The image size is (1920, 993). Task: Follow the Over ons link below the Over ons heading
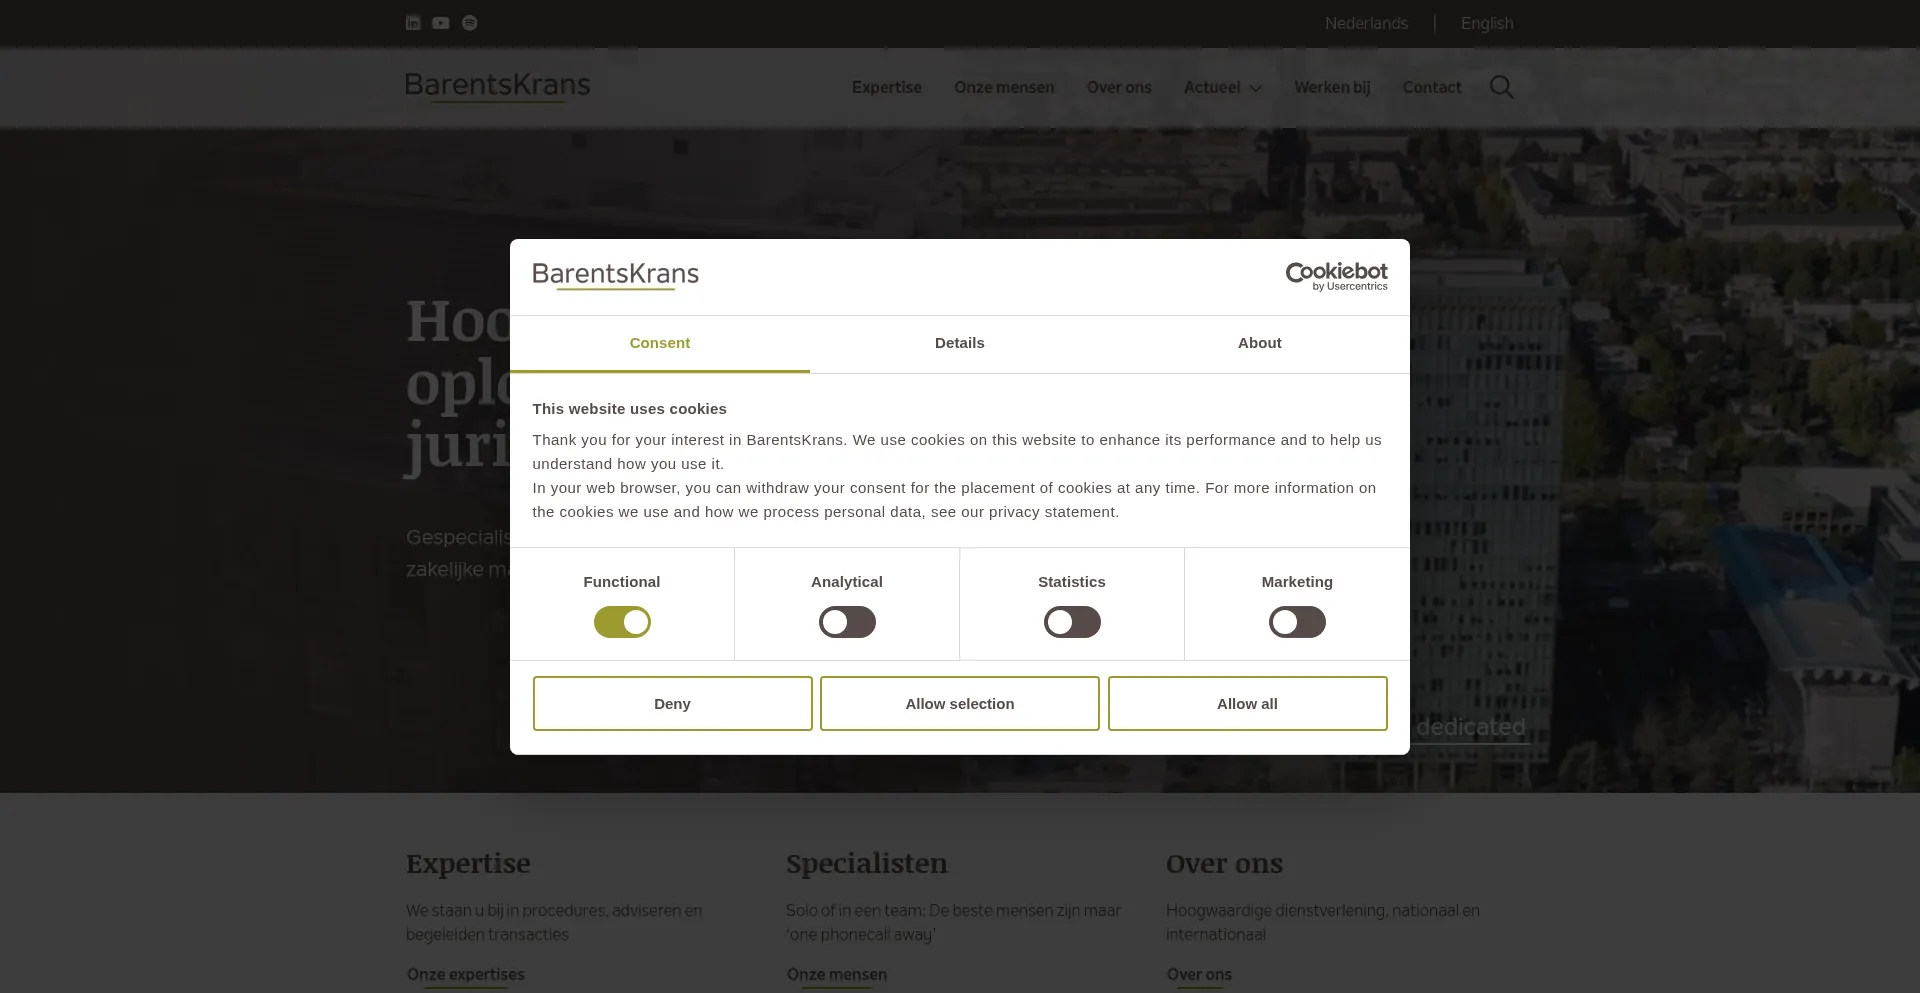[1199, 975]
